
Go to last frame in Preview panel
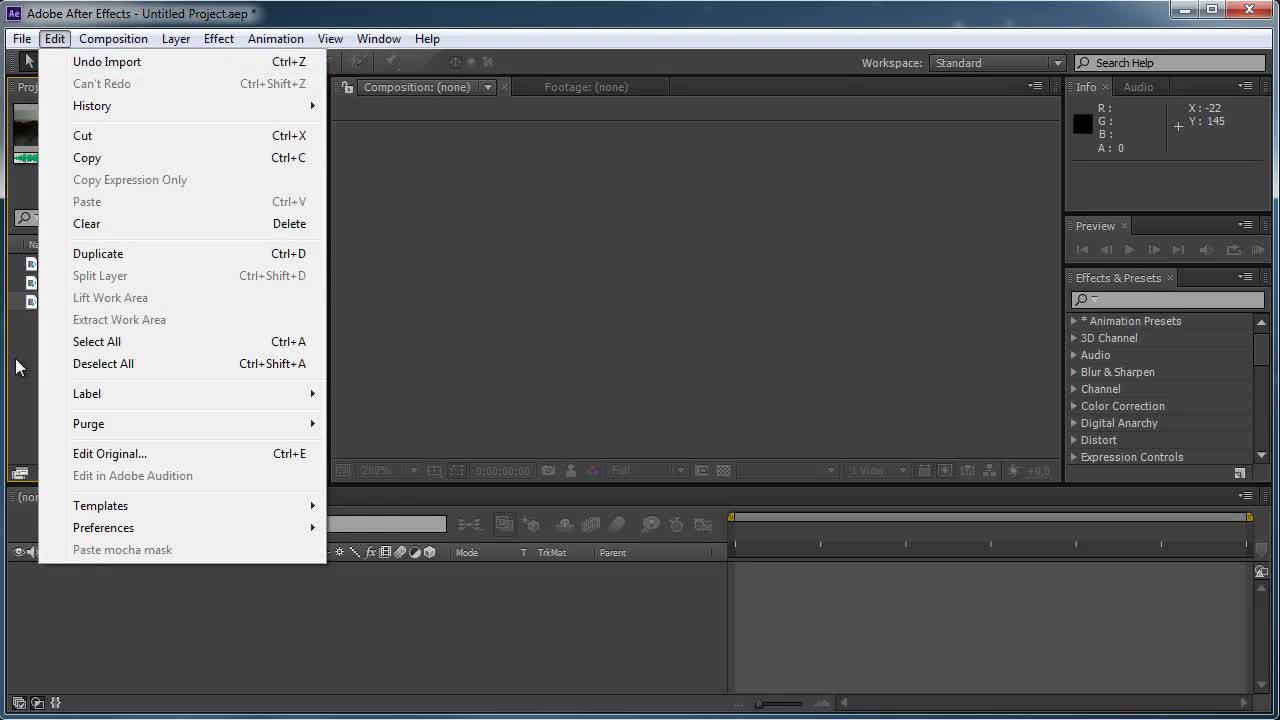click(x=1178, y=250)
